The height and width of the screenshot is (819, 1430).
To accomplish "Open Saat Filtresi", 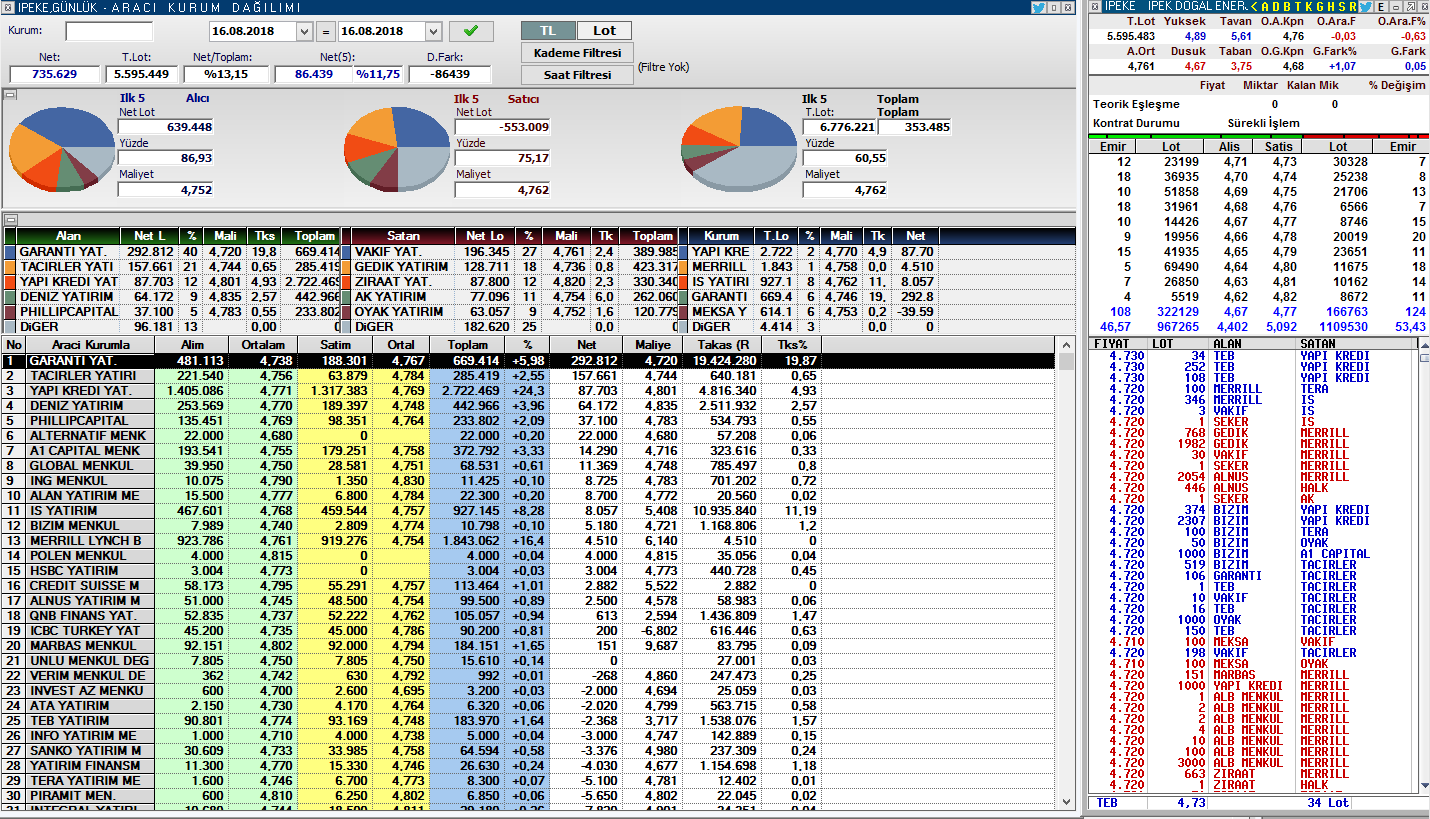I will (x=577, y=74).
